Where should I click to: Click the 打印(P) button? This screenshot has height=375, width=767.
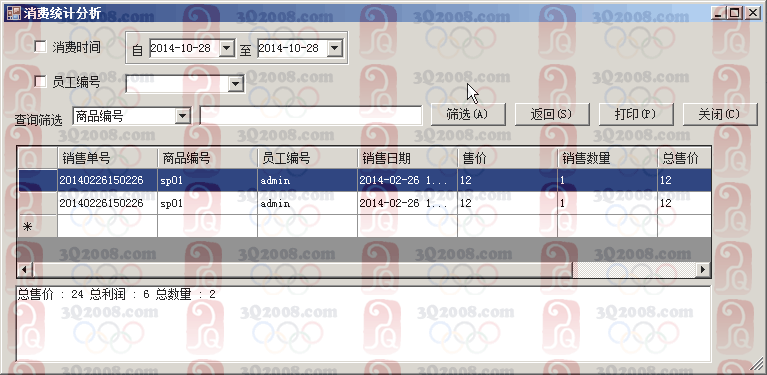[x=636, y=114]
